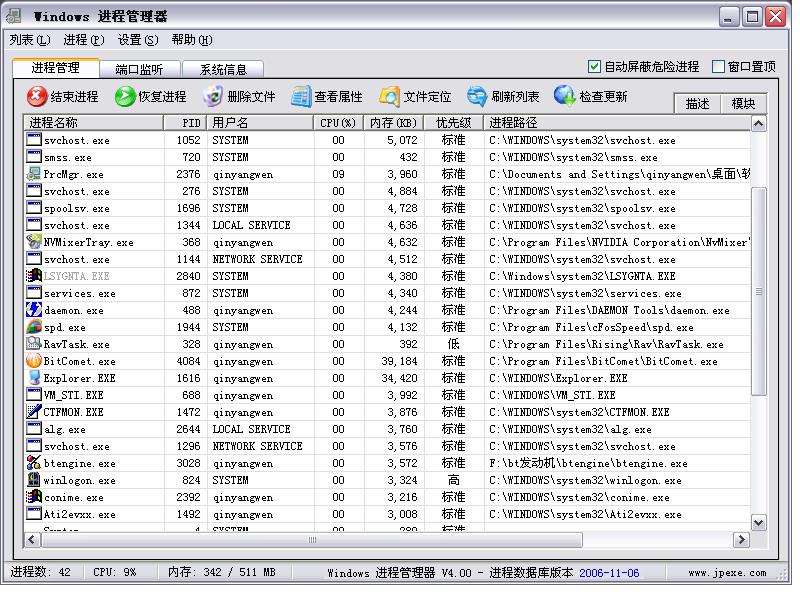Sort by CPU(%) column header
This screenshot has width=800, height=600.
338,122
